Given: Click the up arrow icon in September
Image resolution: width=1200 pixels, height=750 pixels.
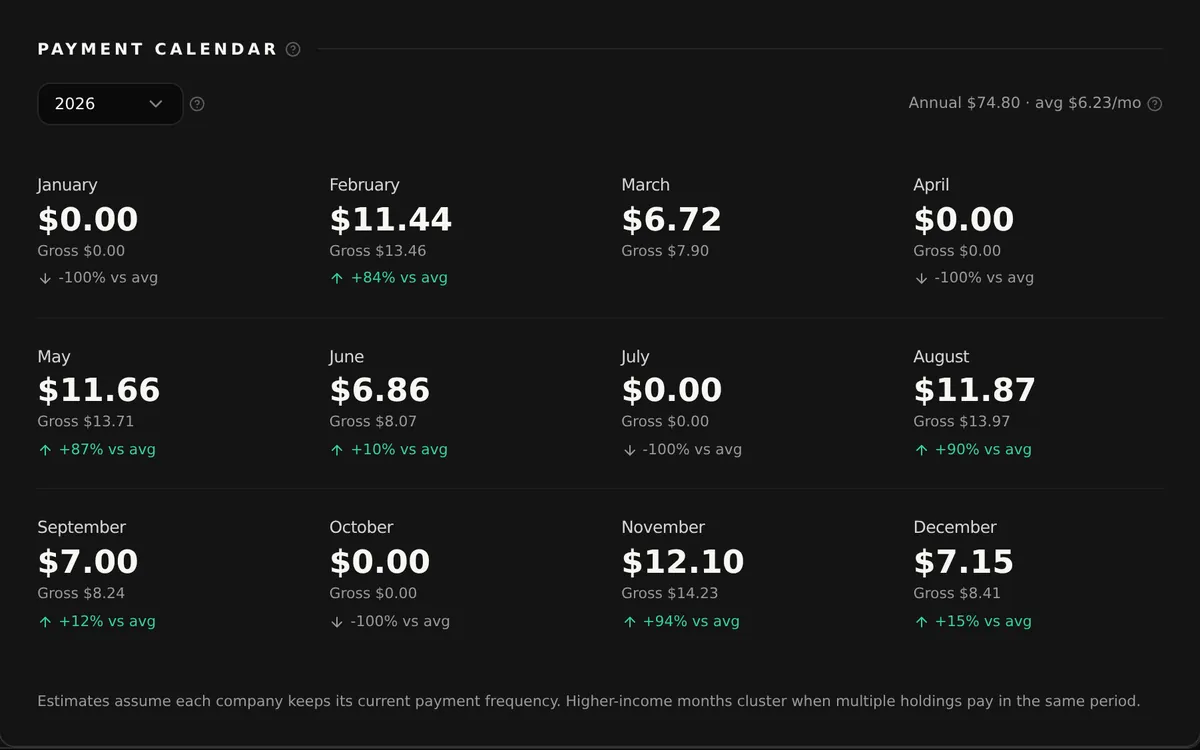Looking at the screenshot, I should tap(45, 622).
